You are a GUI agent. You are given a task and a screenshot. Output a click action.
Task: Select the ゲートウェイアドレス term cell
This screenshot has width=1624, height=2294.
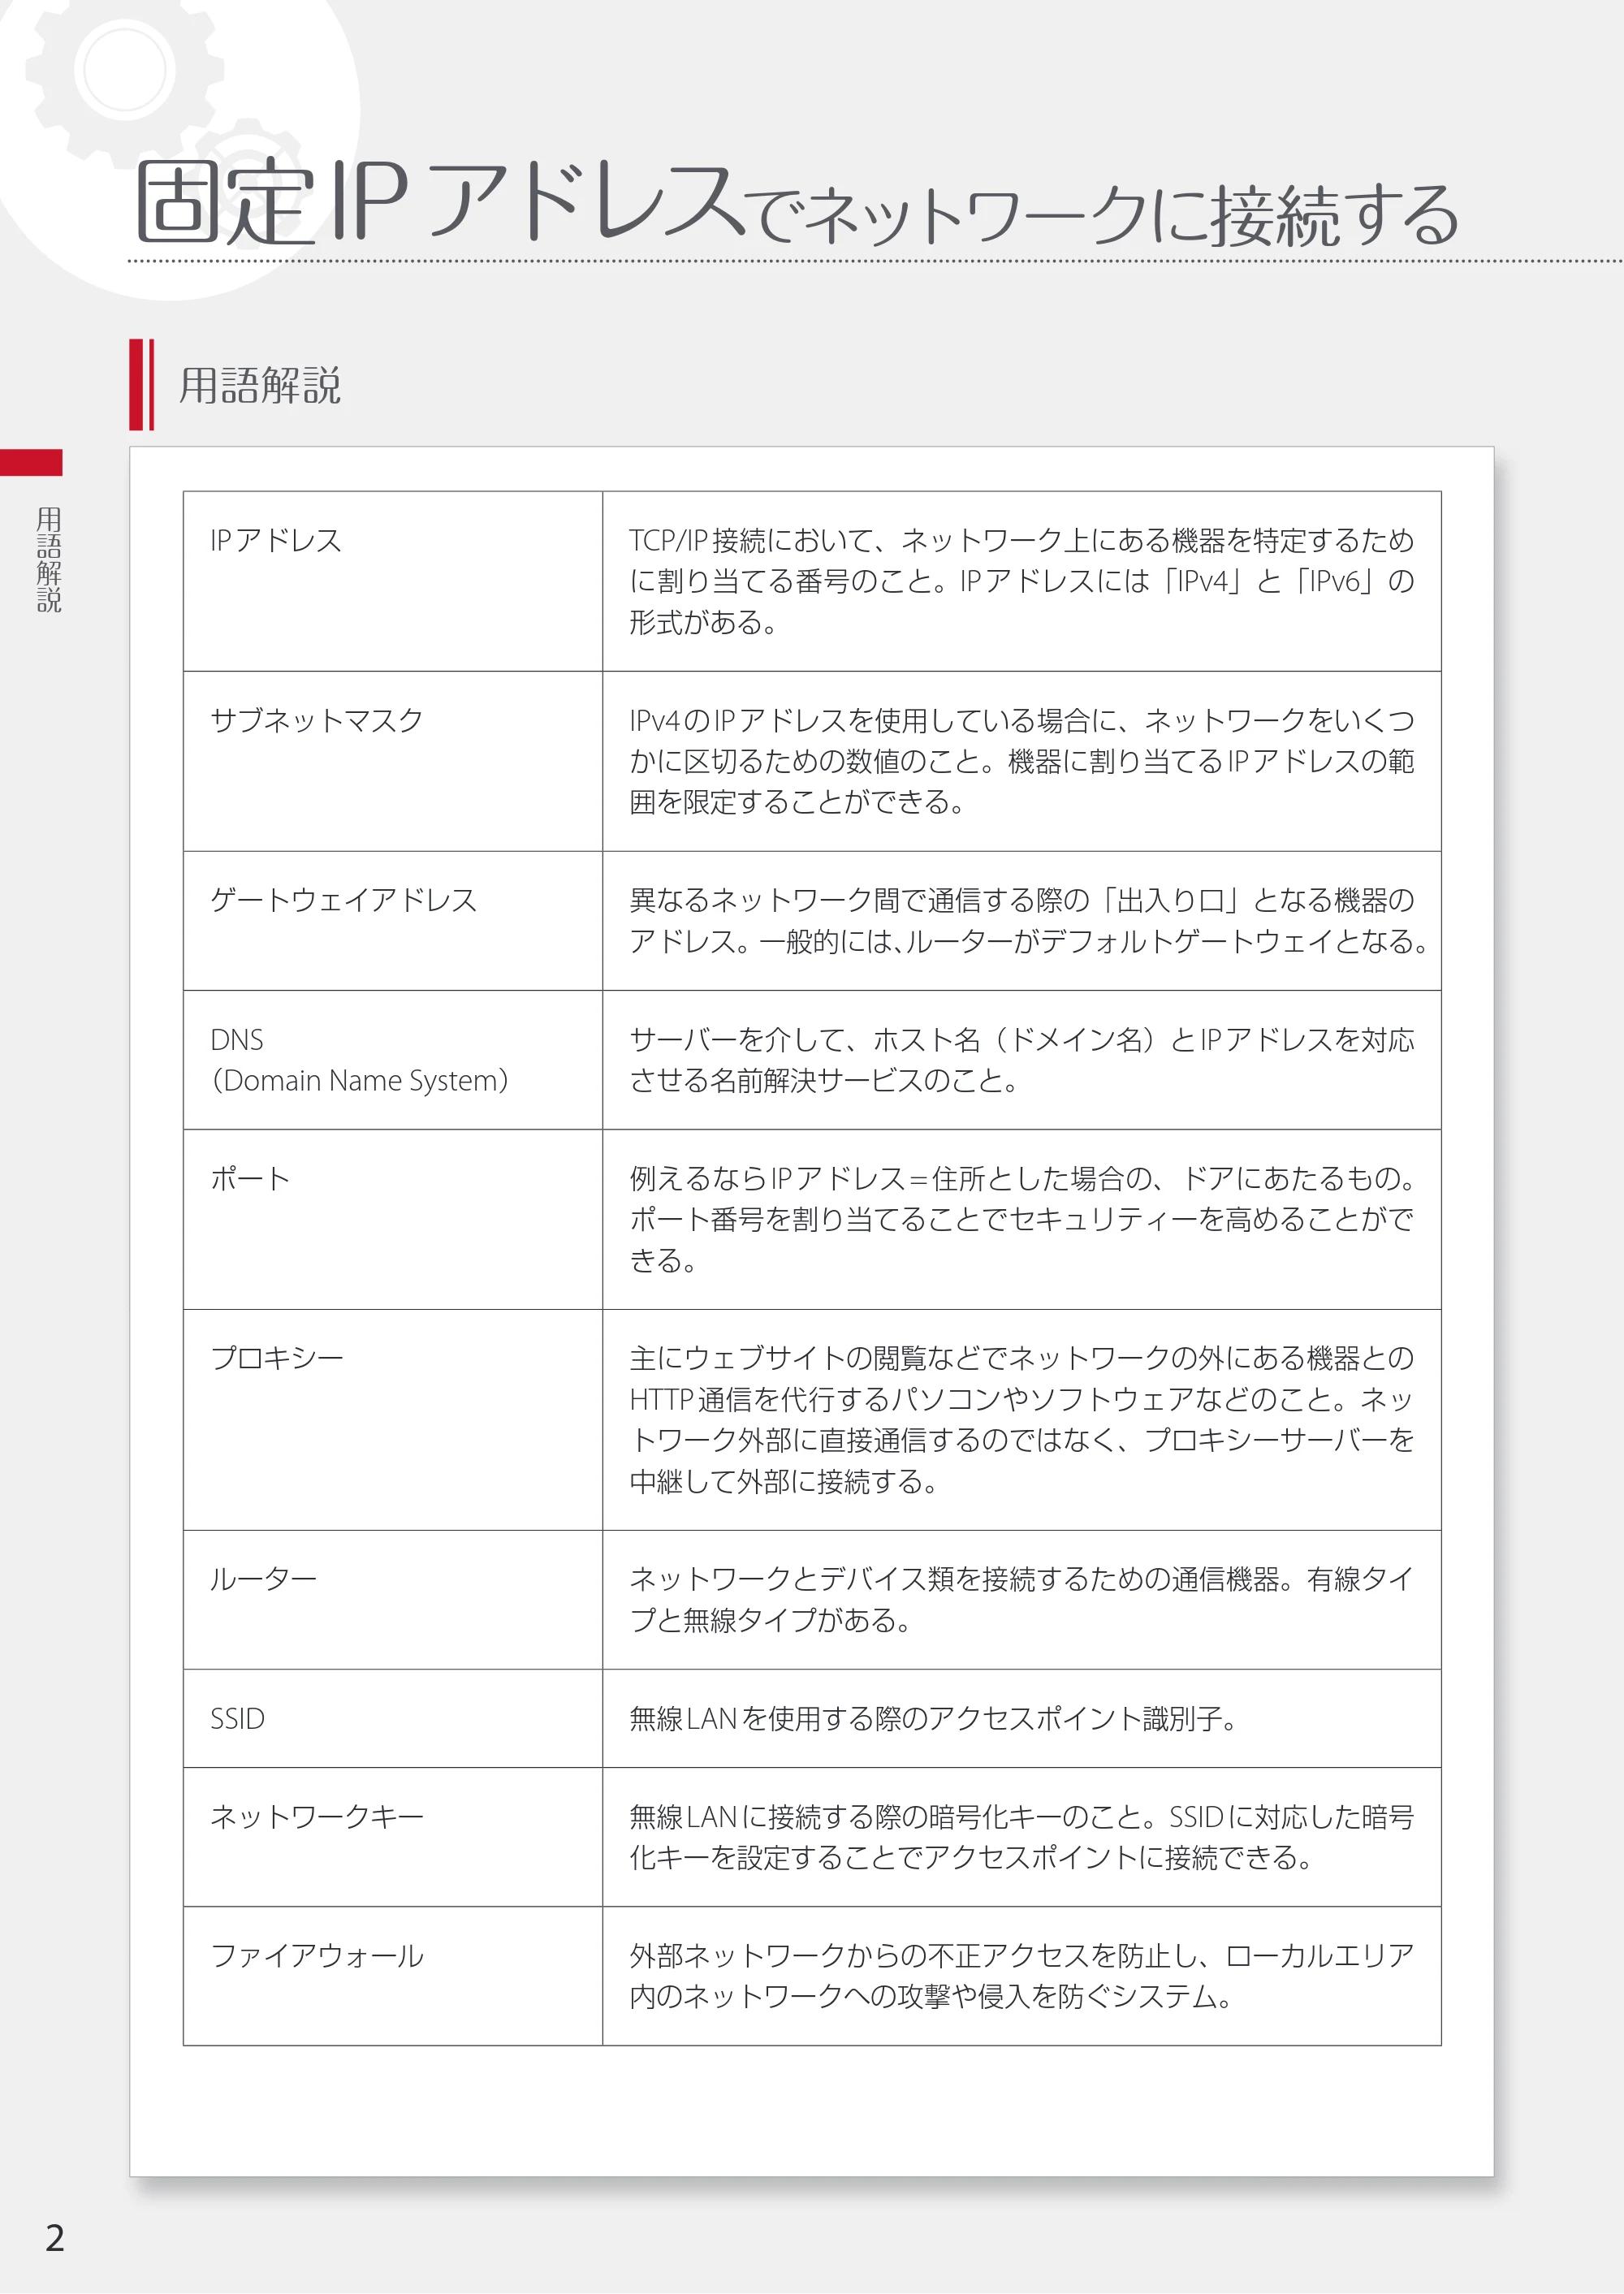(393, 921)
